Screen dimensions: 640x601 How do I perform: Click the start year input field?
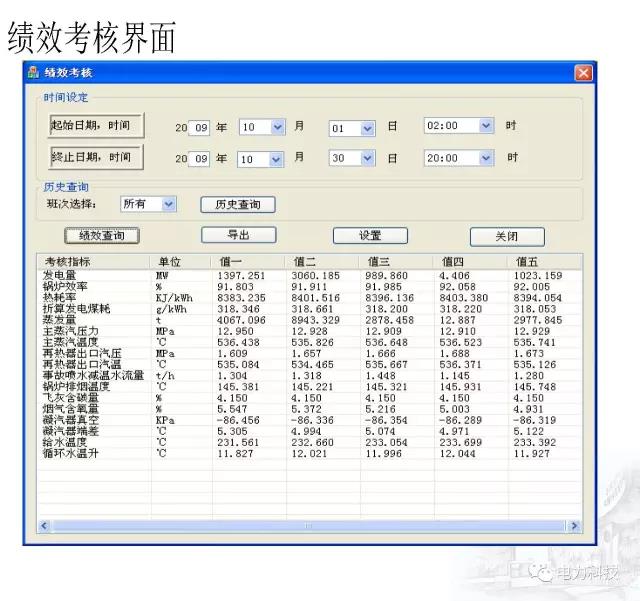point(200,127)
